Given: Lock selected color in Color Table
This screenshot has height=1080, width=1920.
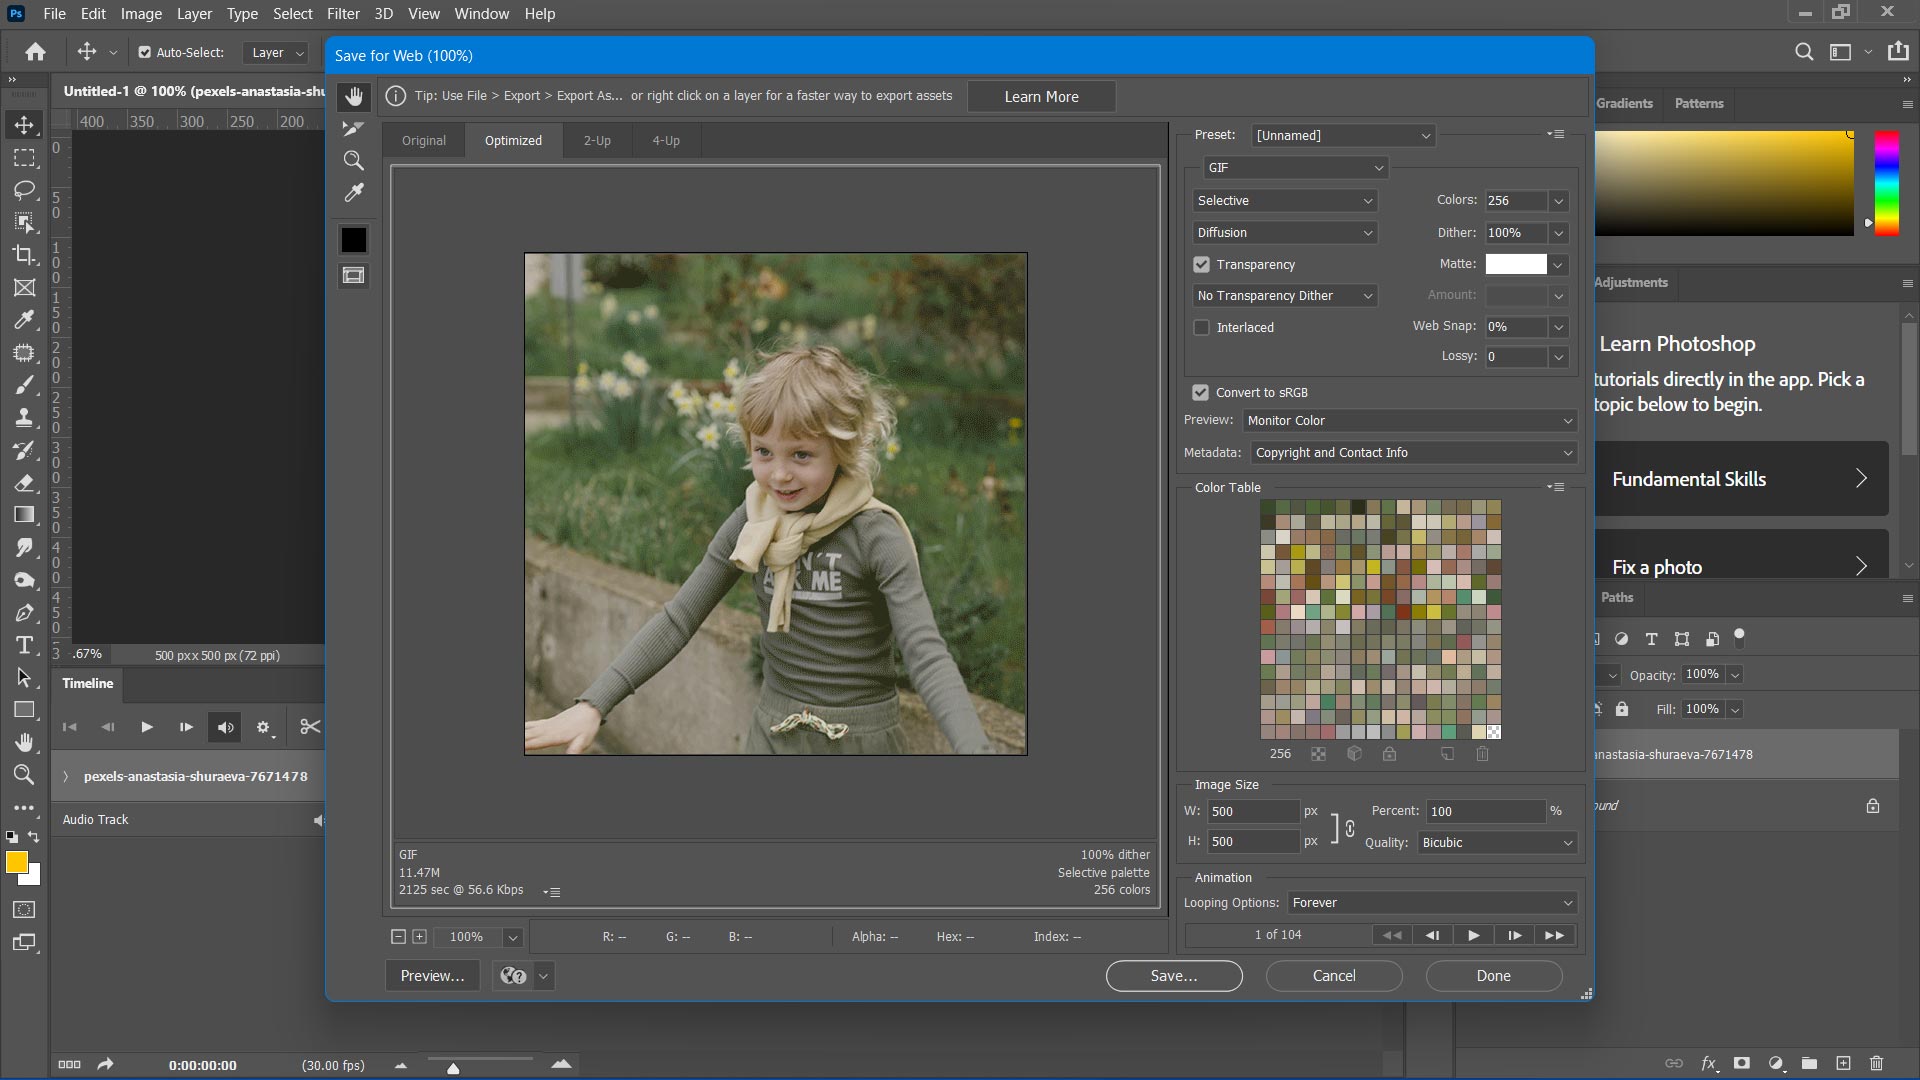Looking at the screenshot, I should click(x=1389, y=754).
